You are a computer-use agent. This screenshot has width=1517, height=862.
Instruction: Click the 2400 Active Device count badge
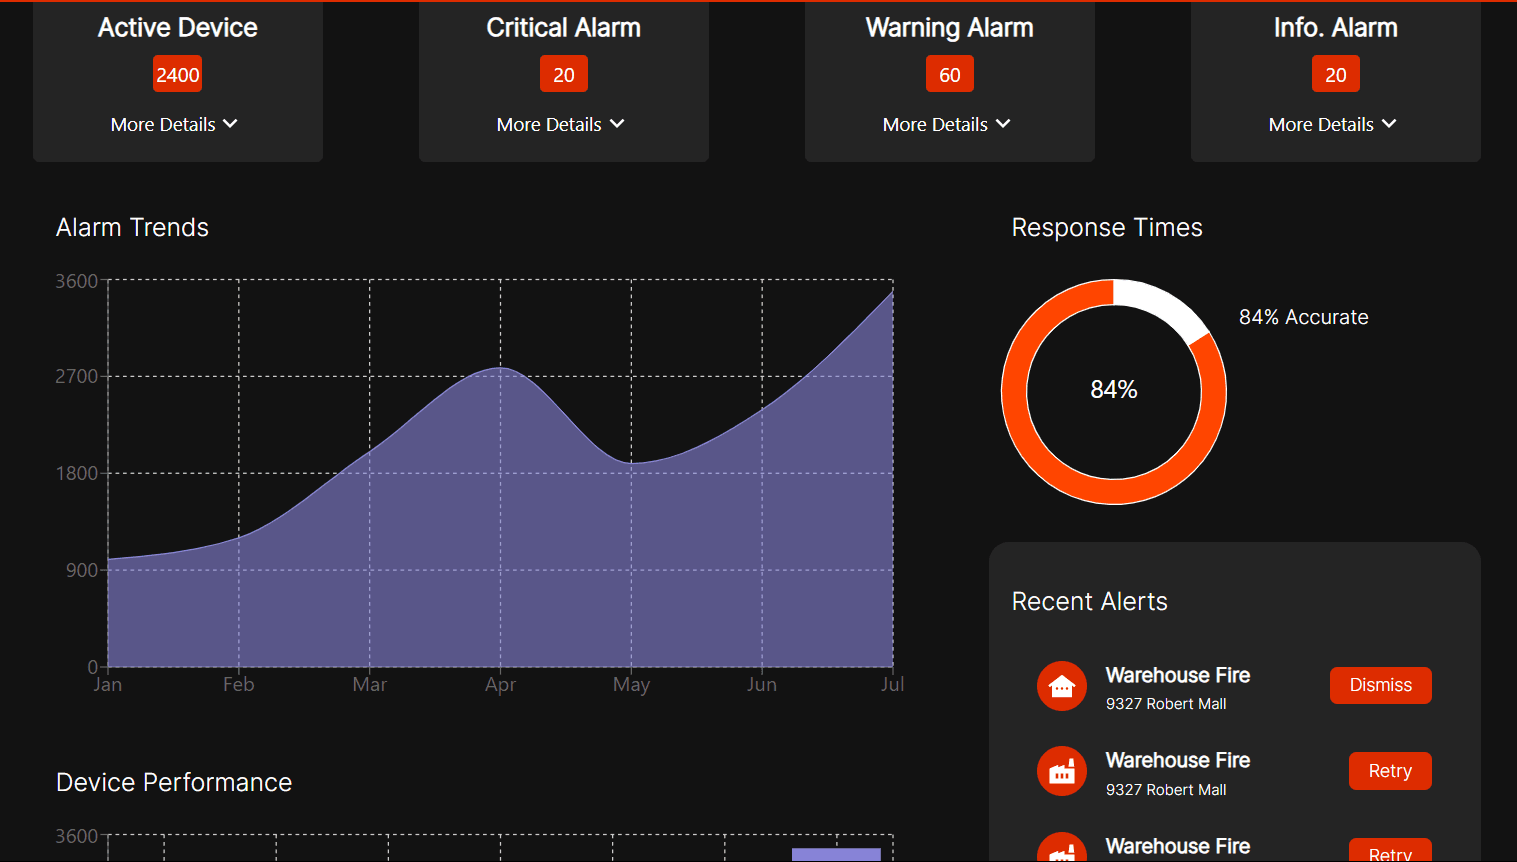pyautogui.click(x=178, y=75)
